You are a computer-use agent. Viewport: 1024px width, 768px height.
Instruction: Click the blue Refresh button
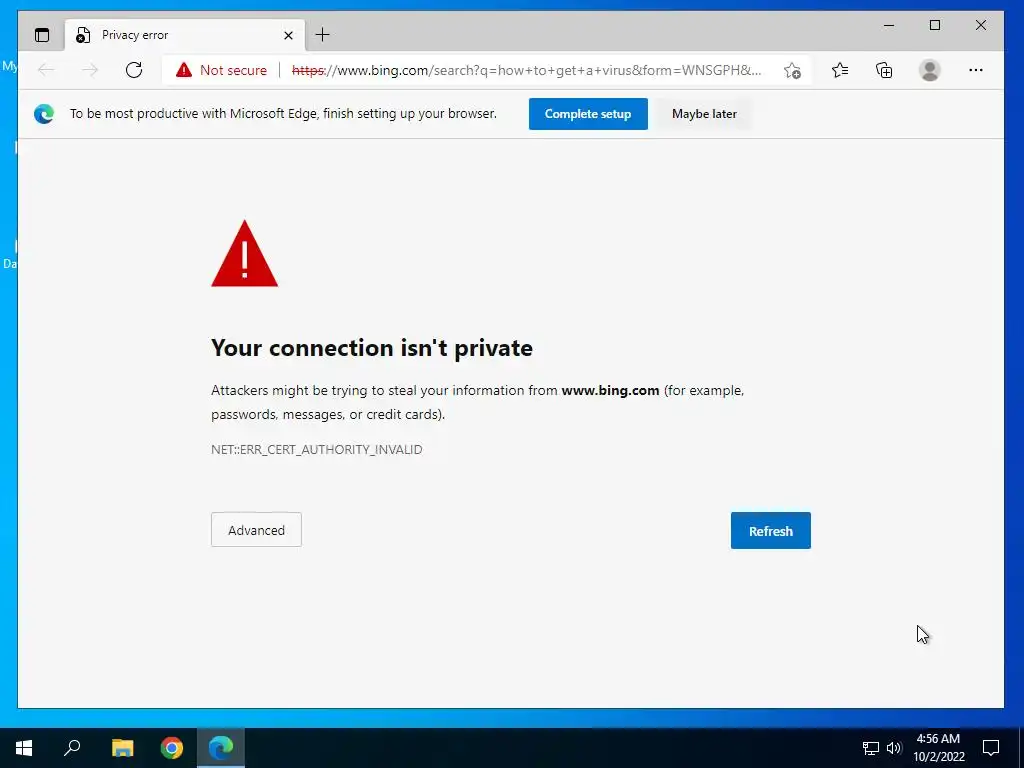pos(771,530)
